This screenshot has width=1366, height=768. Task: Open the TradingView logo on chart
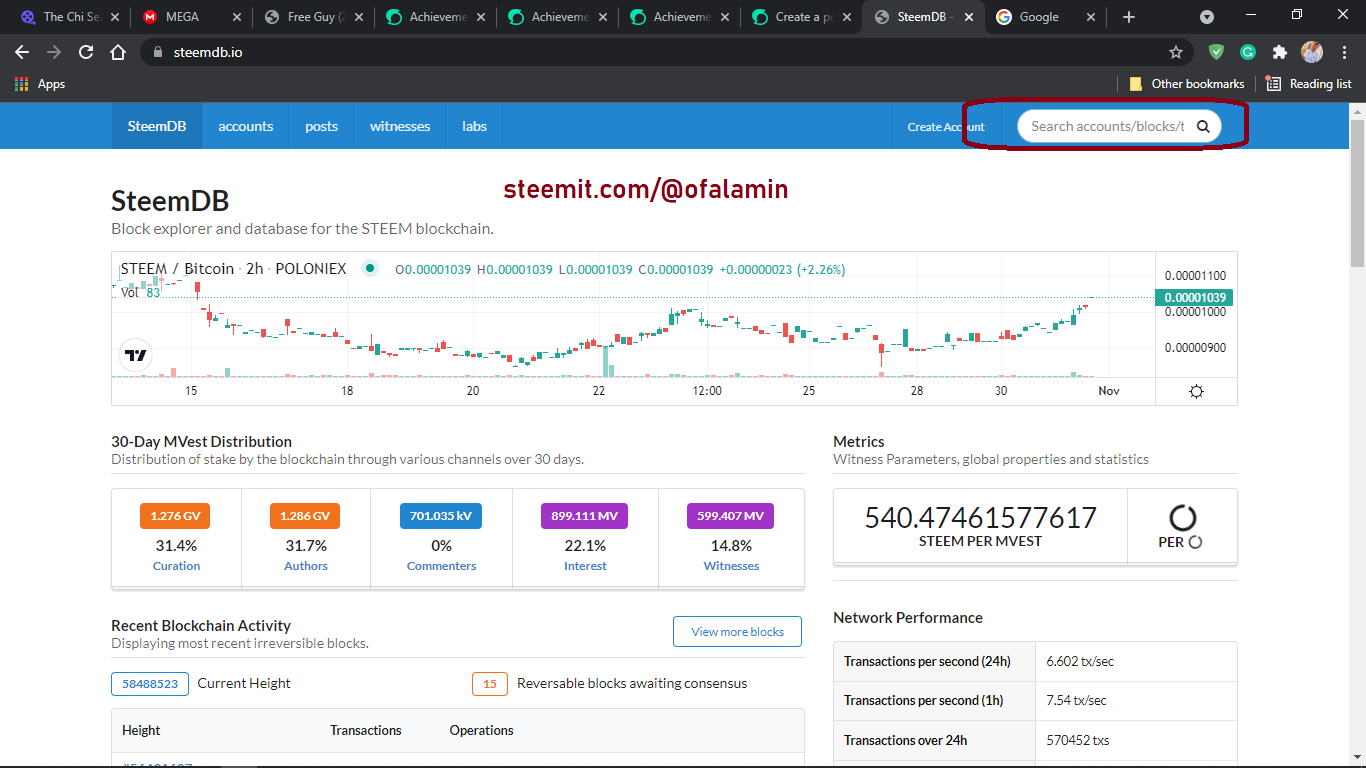tap(136, 355)
